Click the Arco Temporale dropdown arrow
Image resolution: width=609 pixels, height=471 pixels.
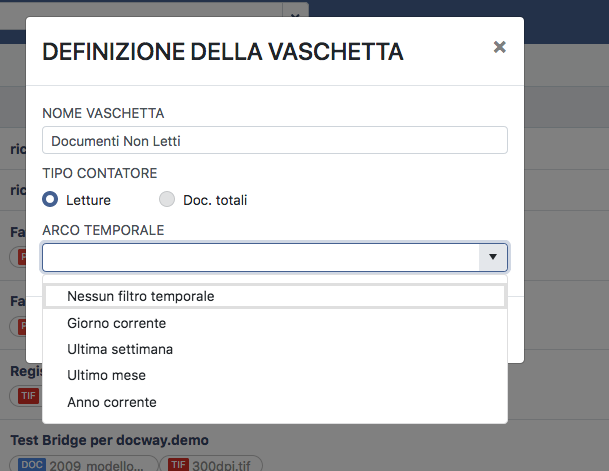pos(493,257)
